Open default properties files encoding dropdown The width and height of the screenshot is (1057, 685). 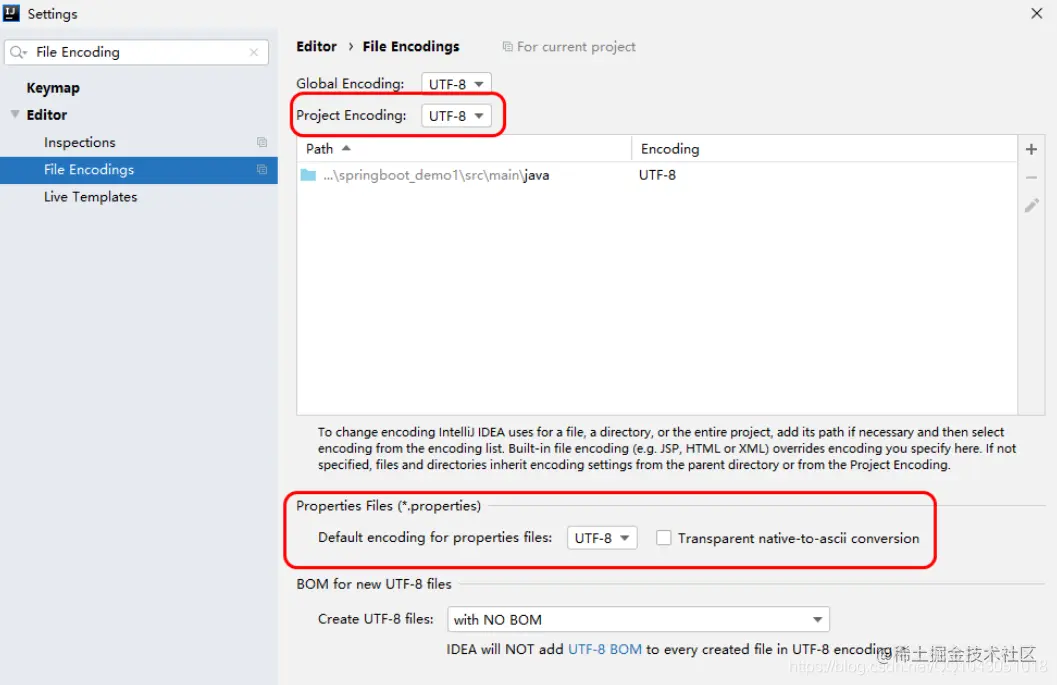click(601, 538)
